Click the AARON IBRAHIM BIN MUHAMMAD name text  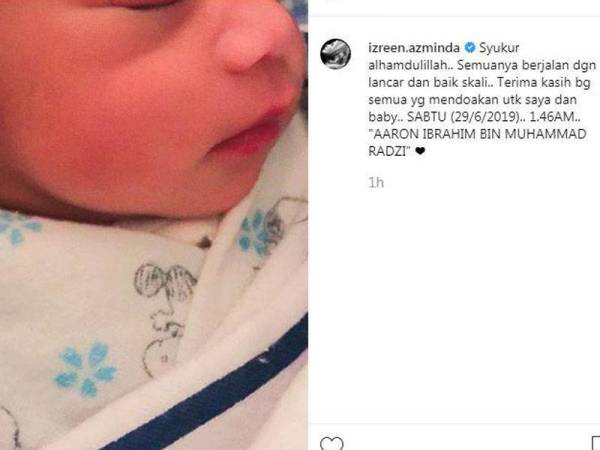tap(480, 134)
